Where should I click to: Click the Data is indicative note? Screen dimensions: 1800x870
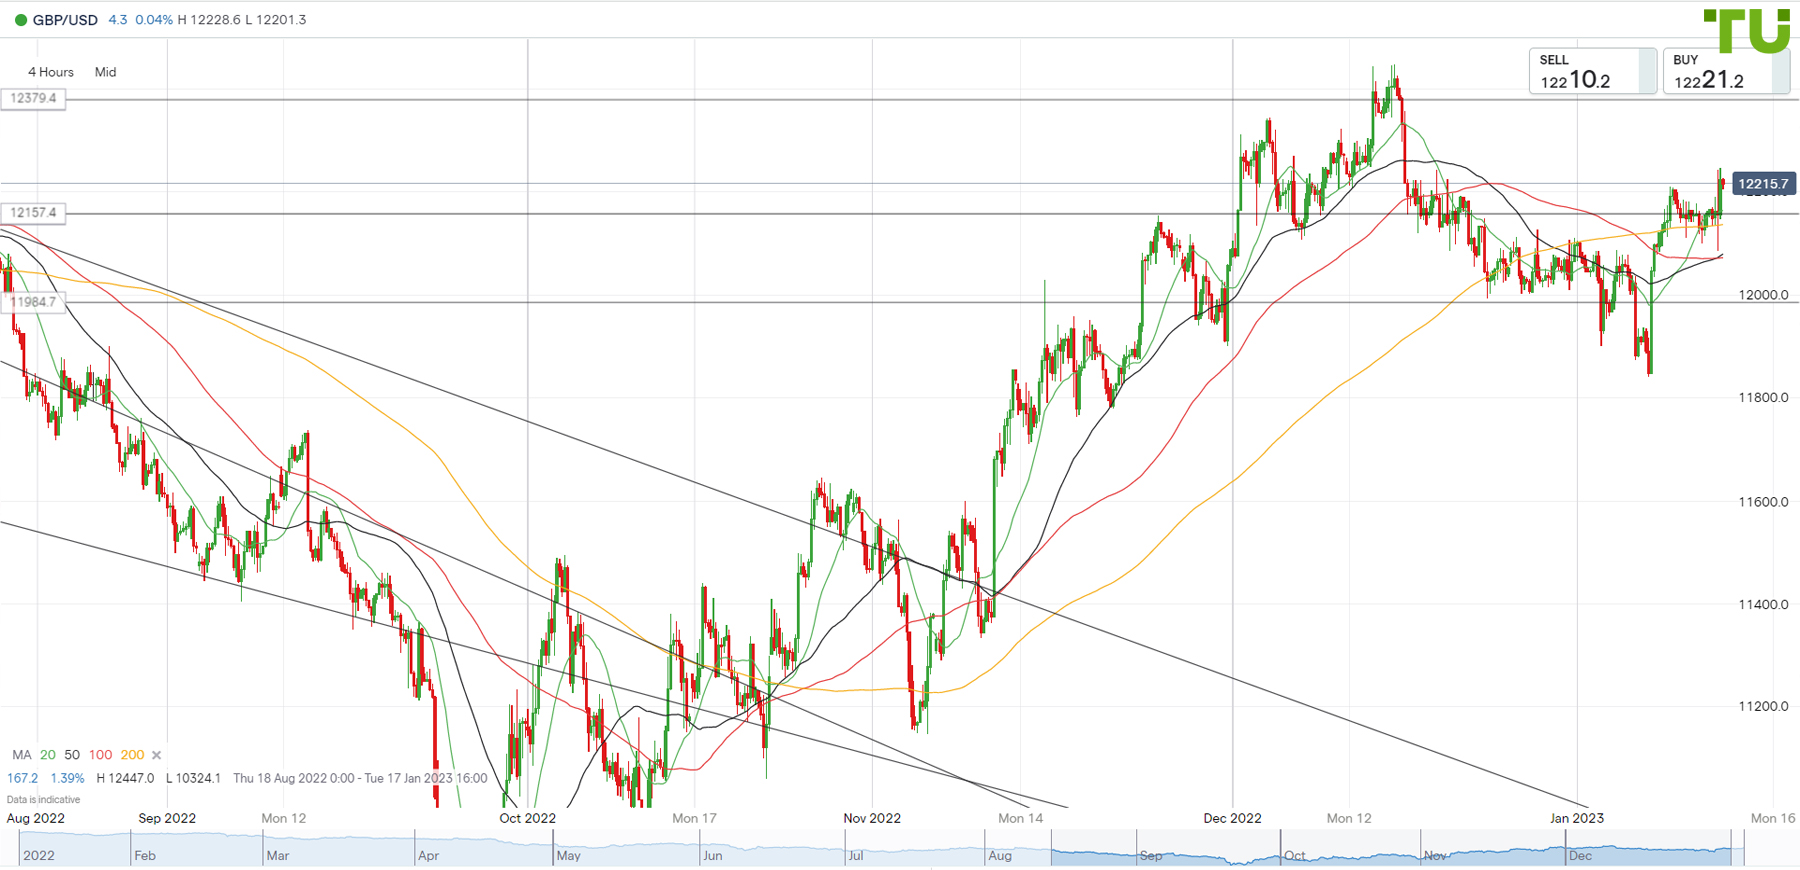pyautogui.click(x=43, y=800)
